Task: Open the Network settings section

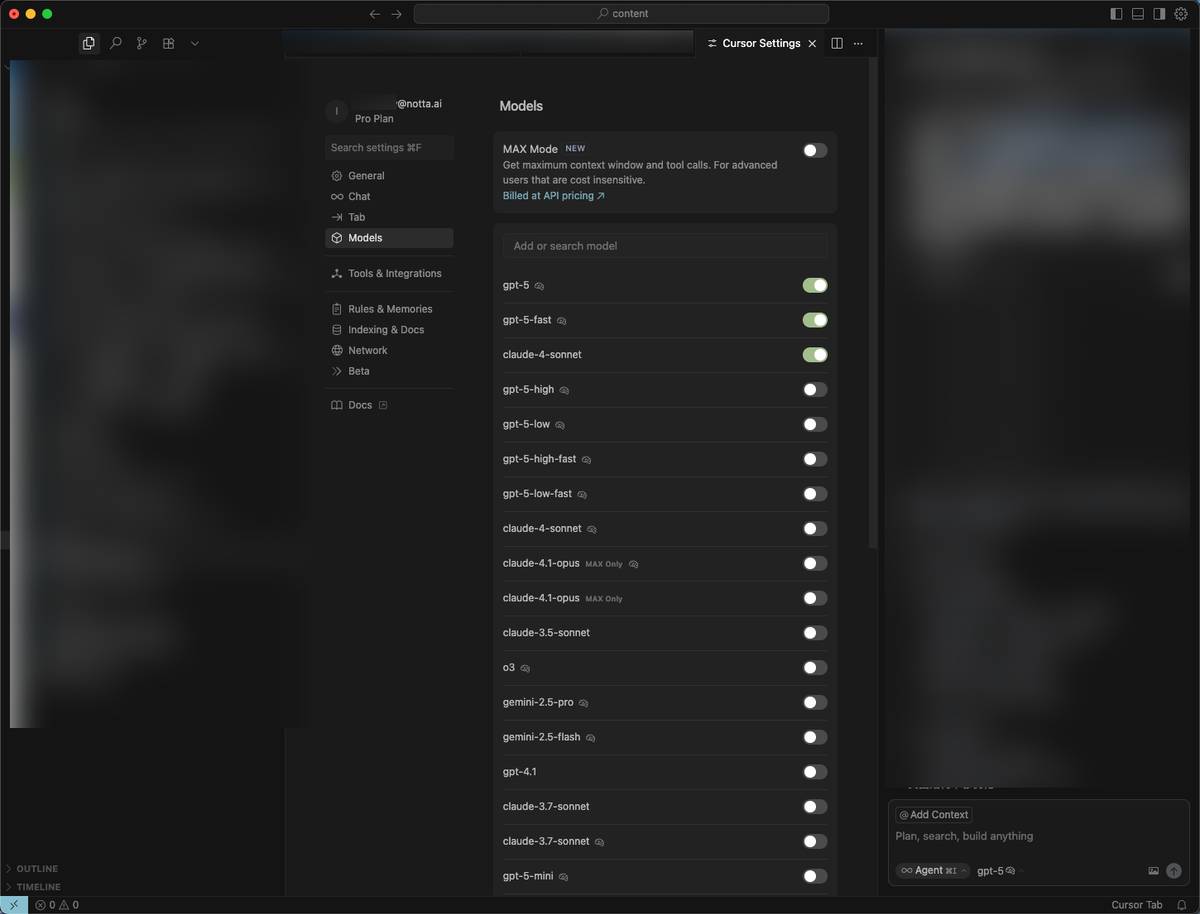Action: tap(389, 350)
